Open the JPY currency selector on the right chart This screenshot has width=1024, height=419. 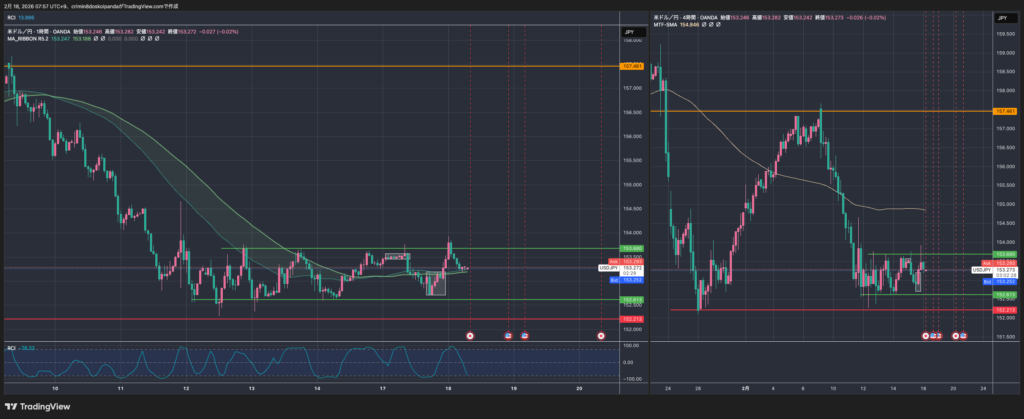(x=1002, y=17)
